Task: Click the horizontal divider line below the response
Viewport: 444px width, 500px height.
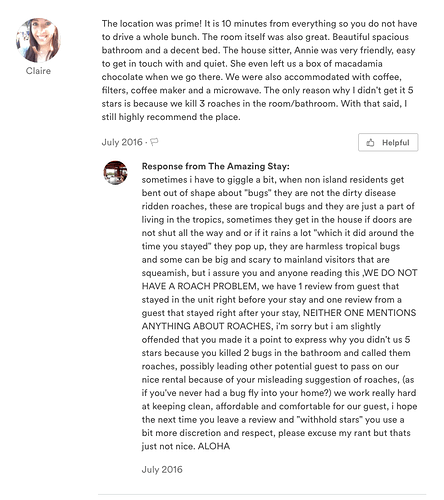Action: (262, 494)
